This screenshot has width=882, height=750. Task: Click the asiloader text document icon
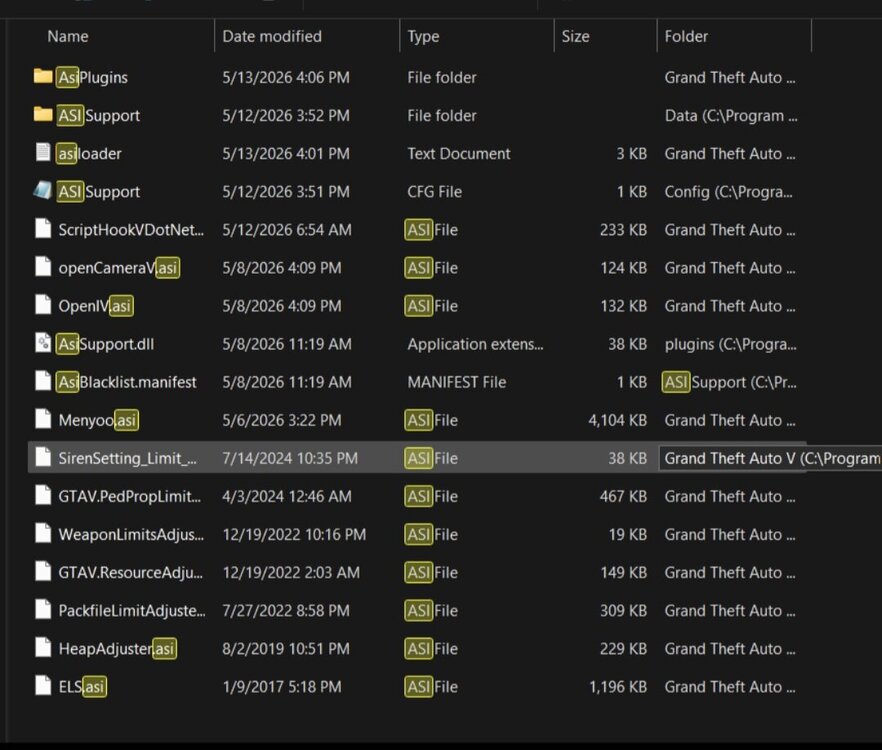(x=43, y=152)
